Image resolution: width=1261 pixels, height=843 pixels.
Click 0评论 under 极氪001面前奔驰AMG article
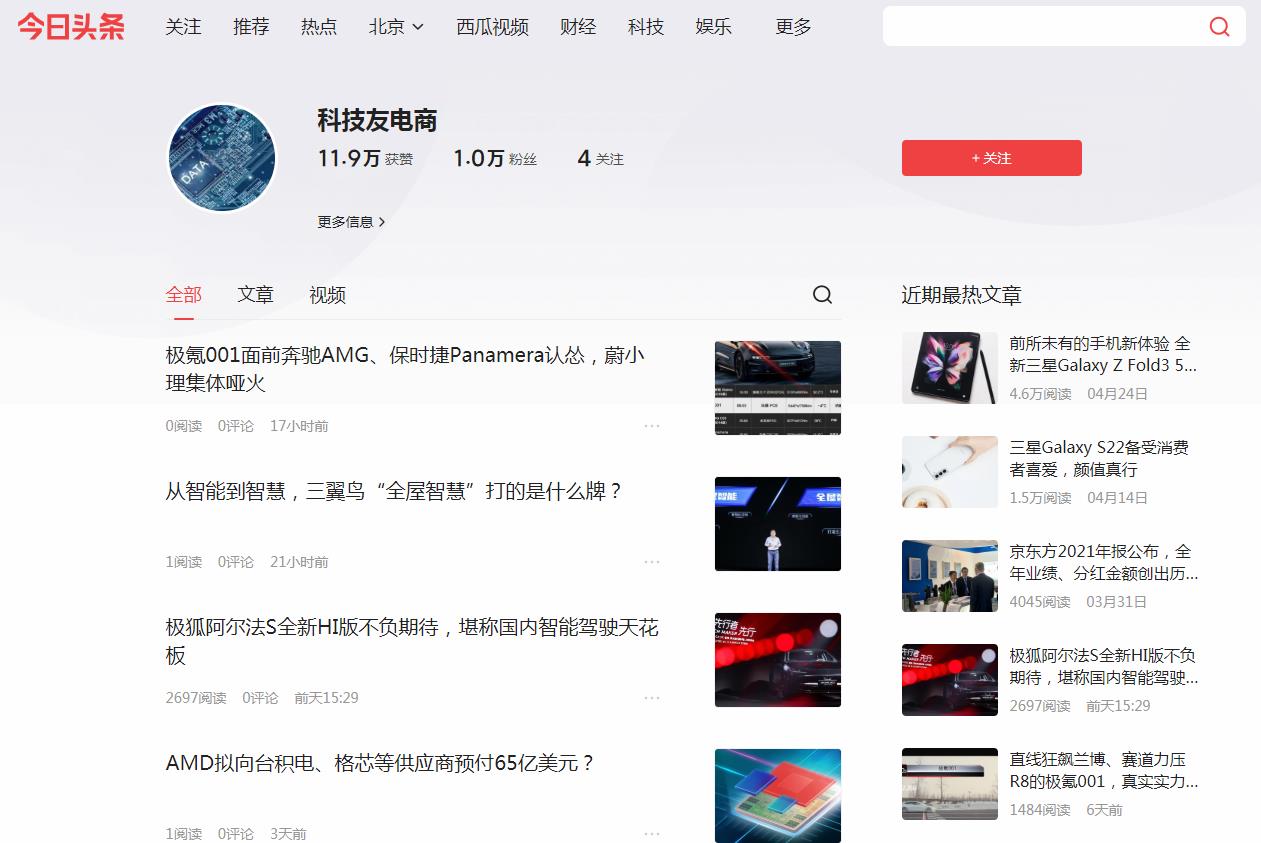click(236, 426)
